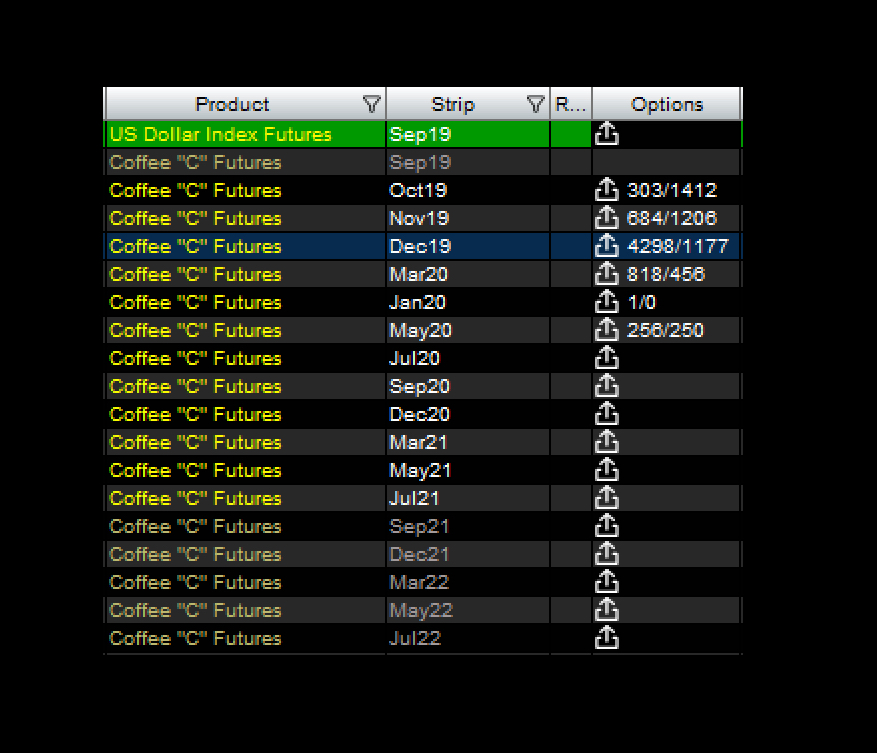Select the Oct19 strip cell

click(468, 190)
